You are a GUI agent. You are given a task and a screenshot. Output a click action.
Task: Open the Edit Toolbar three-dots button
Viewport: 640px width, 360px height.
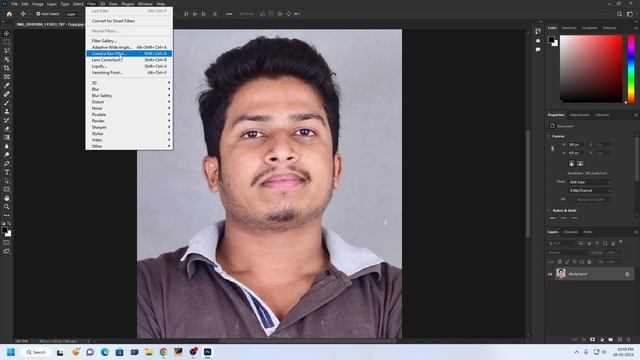tap(7, 215)
